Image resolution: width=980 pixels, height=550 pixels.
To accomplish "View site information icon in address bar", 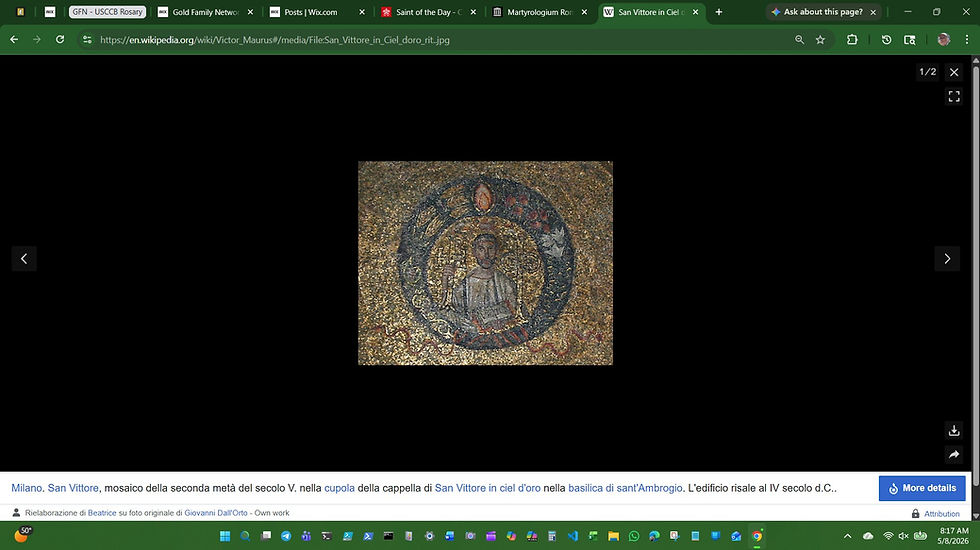I will click(88, 39).
